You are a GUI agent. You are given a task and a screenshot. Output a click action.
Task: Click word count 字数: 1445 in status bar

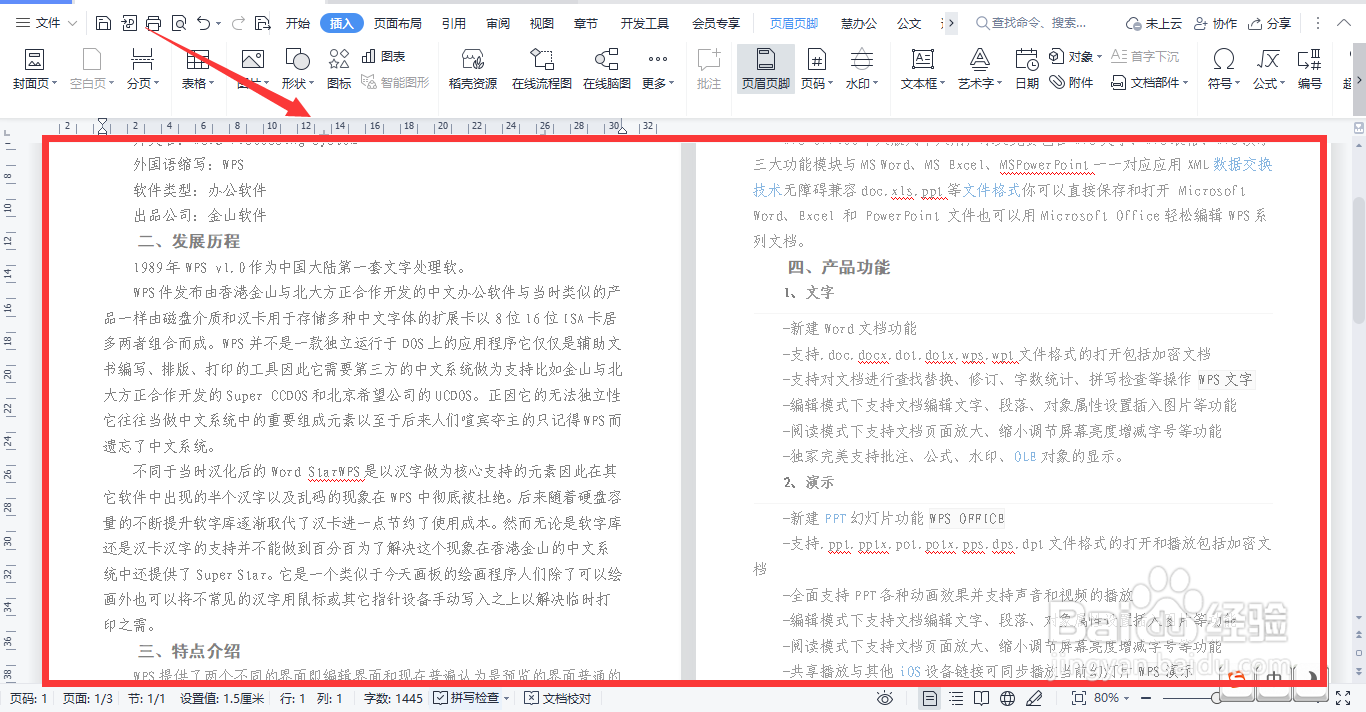tap(393, 698)
